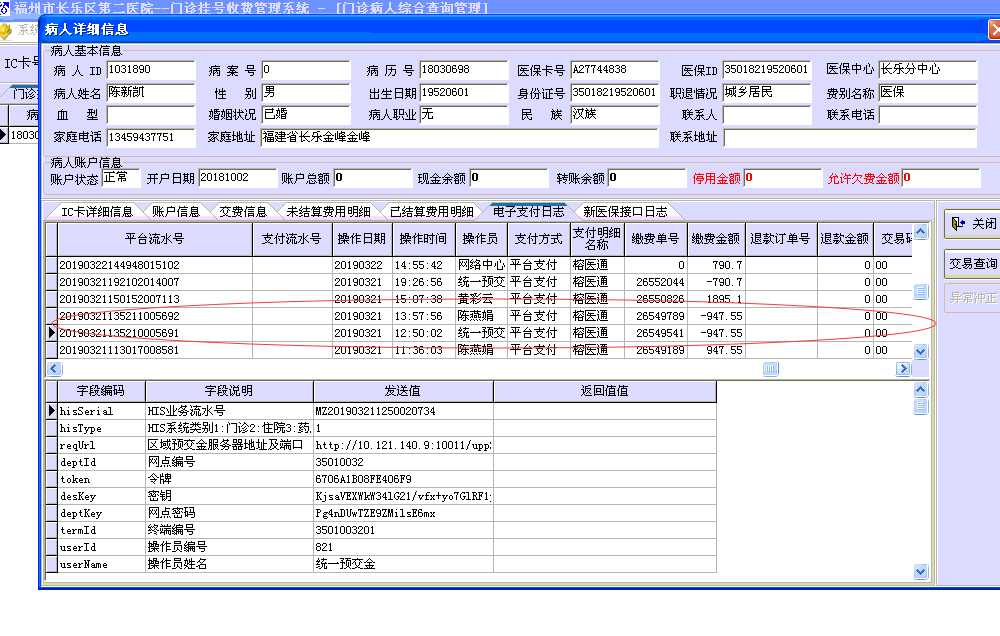Select the desKey field row
The image size is (1000, 636).
point(381,496)
